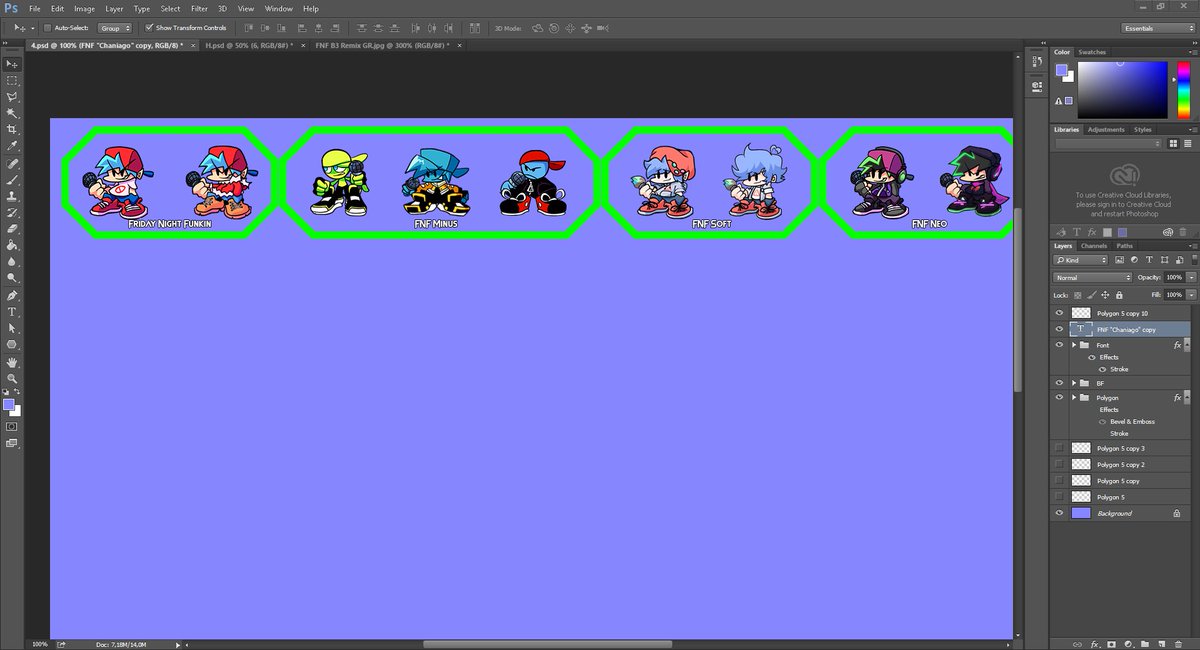
Task: Select the Move tool in the toolbox
Action: [x=12, y=64]
